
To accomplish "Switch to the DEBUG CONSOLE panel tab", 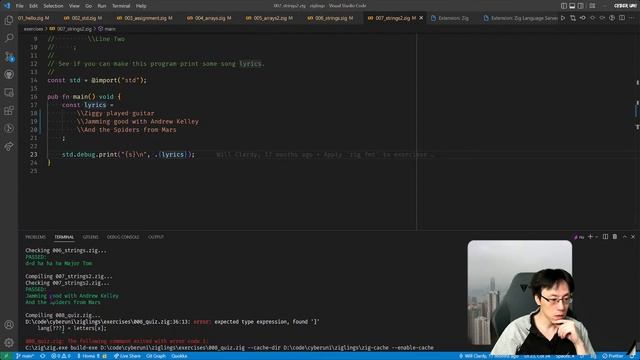I will click(123, 237).
